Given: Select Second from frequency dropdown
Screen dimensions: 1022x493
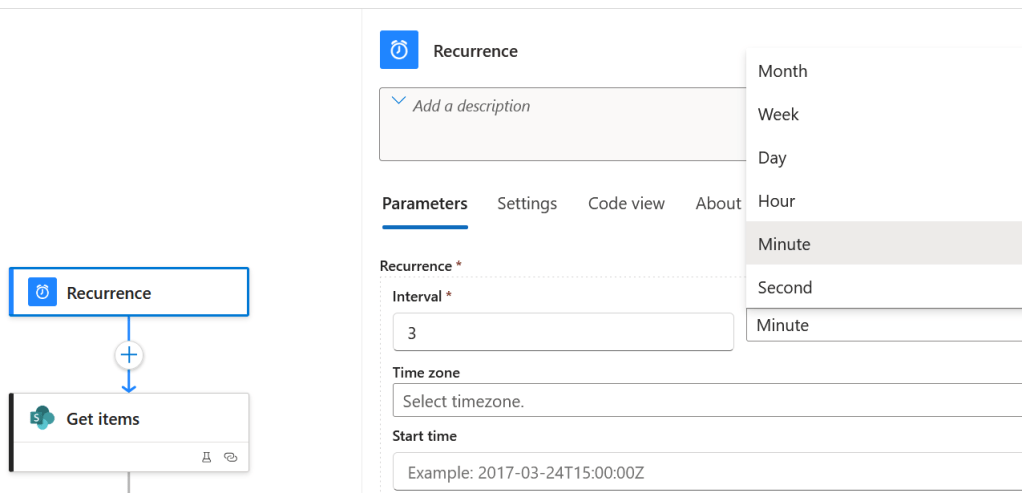Looking at the screenshot, I should point(884,286).
